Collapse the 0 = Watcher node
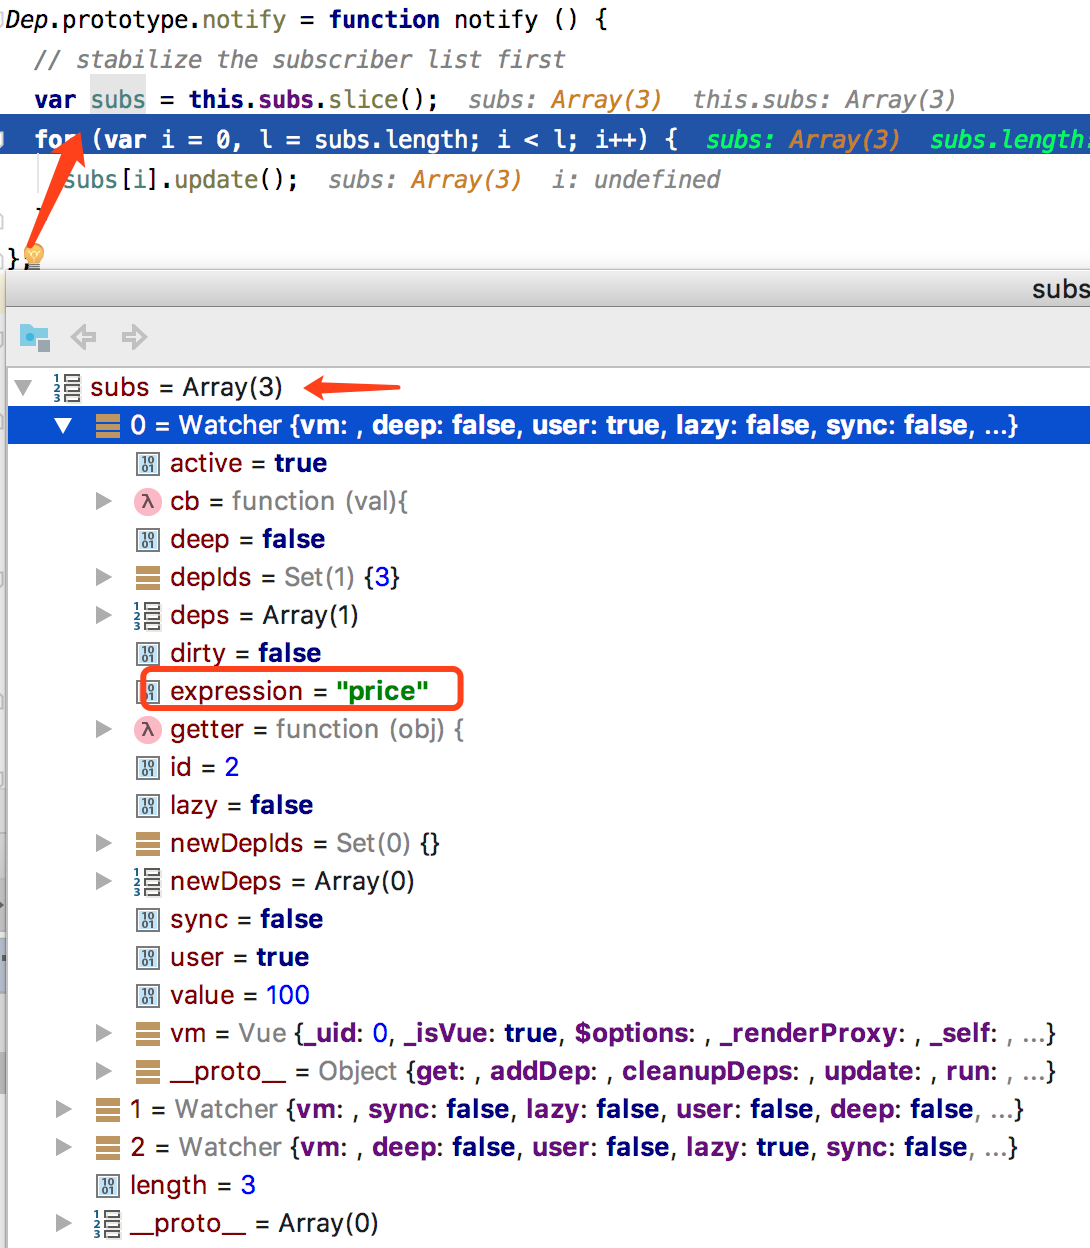 pos(63,426)
